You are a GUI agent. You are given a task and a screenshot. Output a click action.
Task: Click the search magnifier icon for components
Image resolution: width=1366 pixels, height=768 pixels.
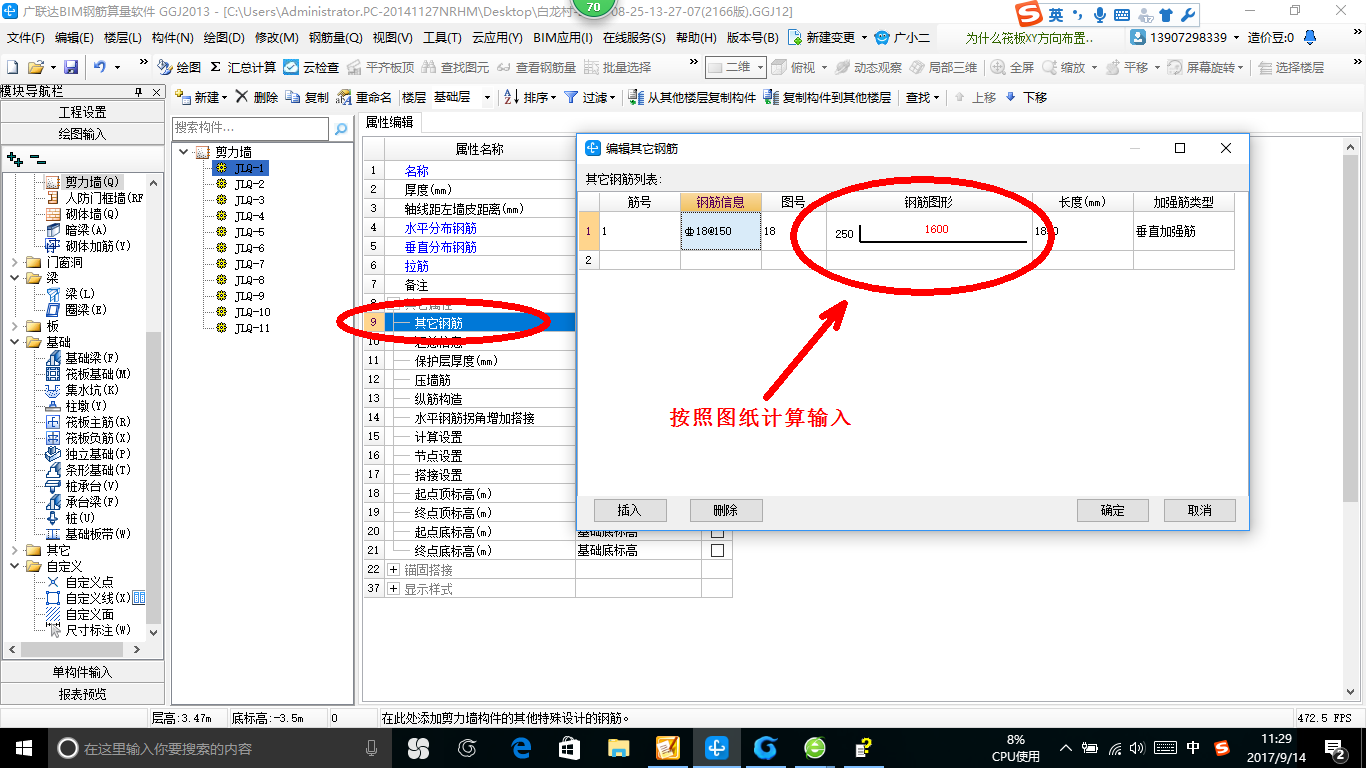(x=341, y=128)
